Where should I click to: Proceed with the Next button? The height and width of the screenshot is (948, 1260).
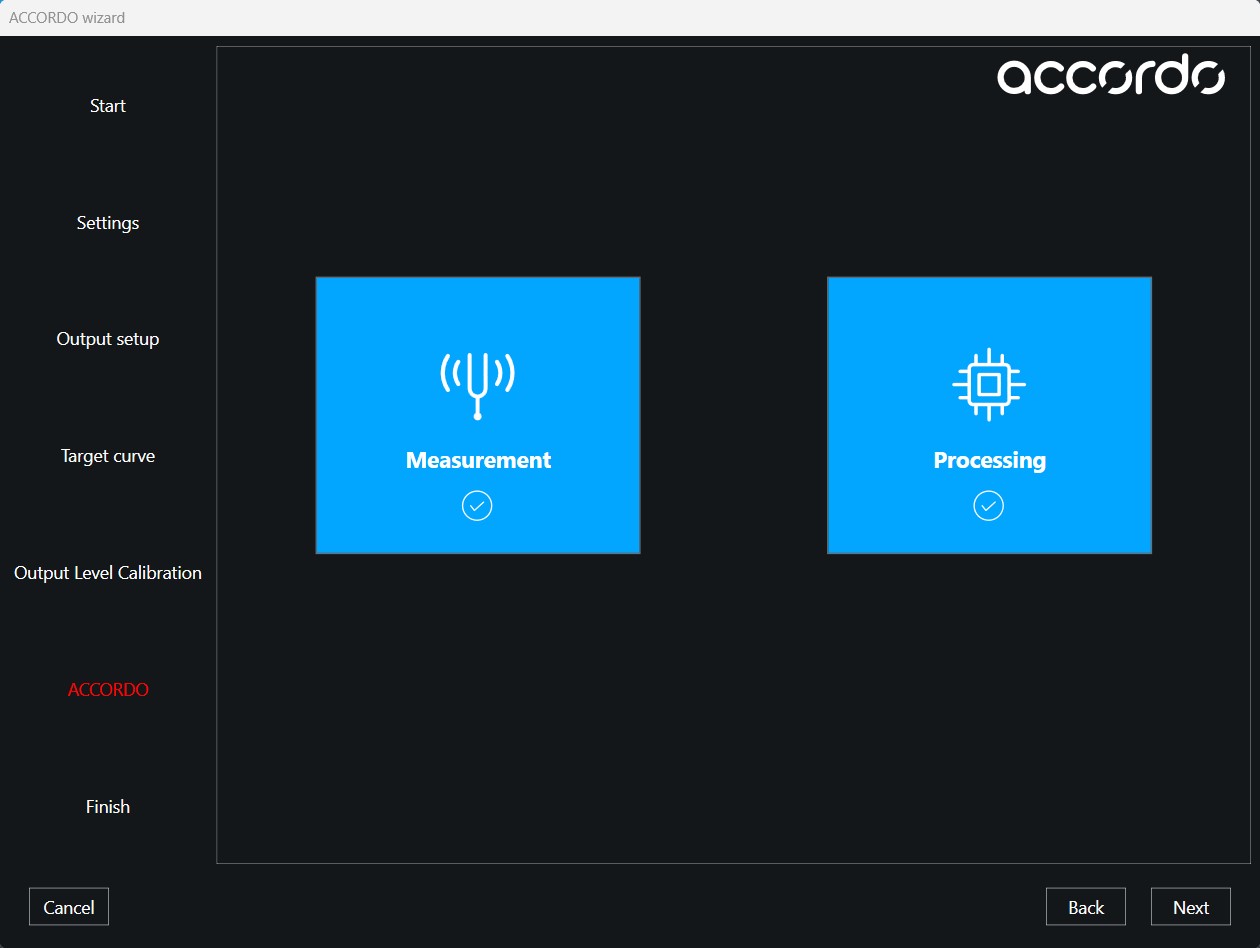point(1190,907)
